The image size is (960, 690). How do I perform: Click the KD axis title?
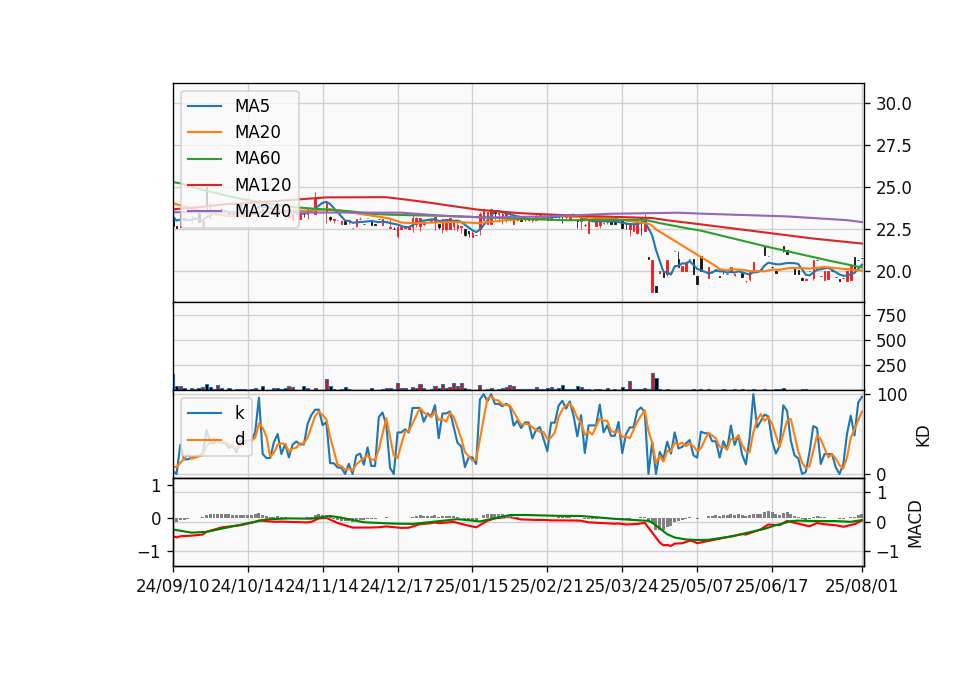point(922,436)
